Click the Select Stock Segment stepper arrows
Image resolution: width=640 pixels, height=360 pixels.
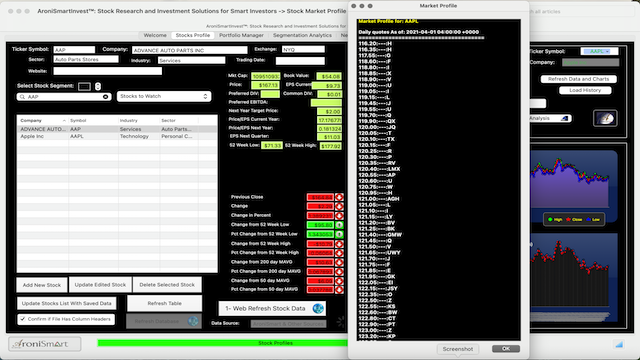pos(98,86)
